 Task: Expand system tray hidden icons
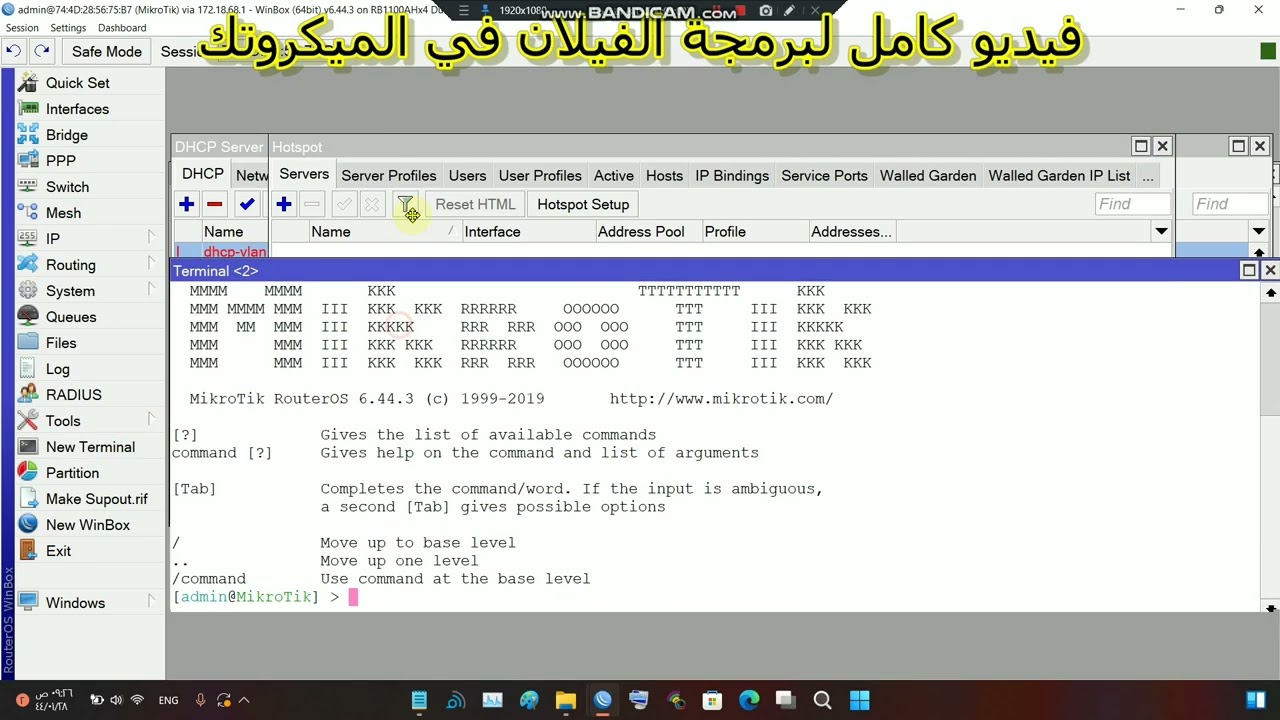point(244,700)
